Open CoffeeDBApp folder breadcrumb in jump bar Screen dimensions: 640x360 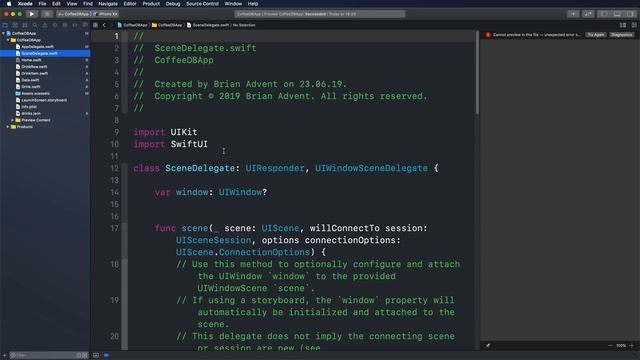click(x=167, y=25)
